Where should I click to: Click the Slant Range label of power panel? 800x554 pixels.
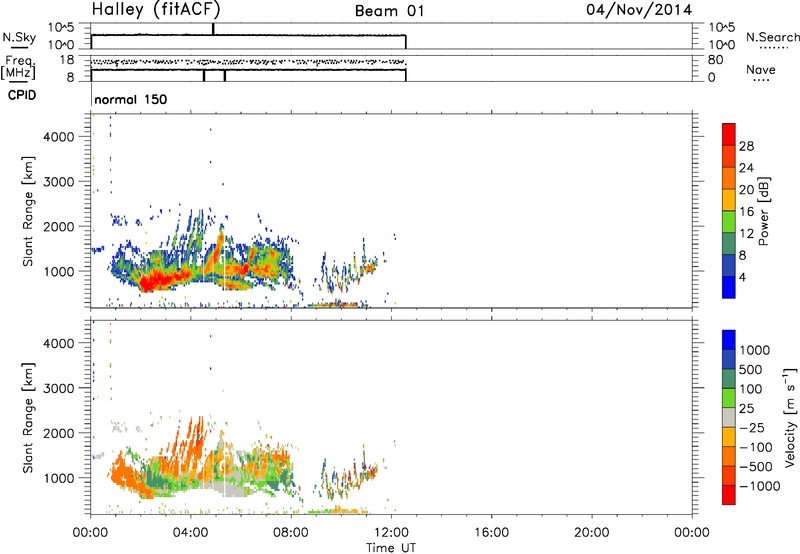click(28, 211)
